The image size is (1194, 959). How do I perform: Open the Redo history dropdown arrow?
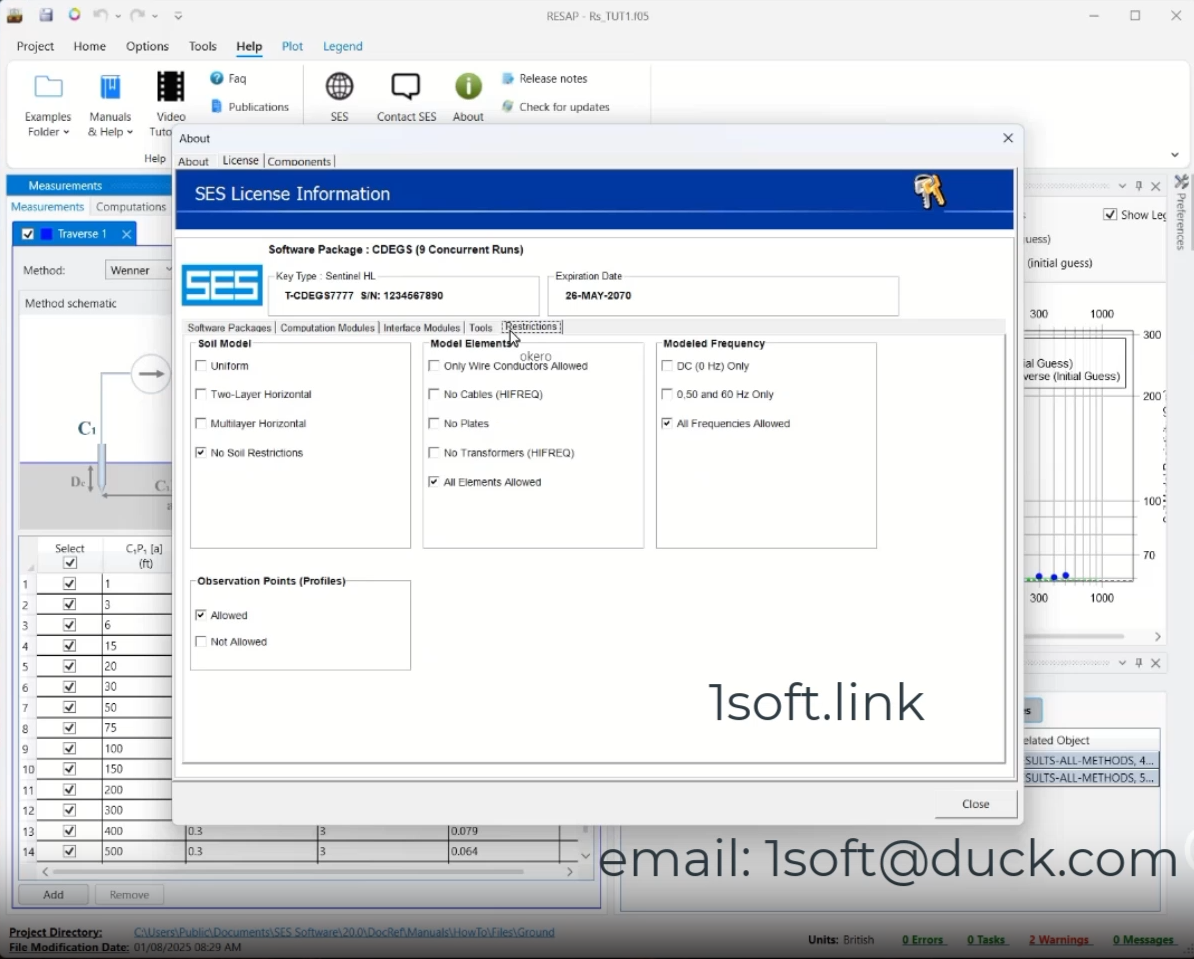pyautogui.click(x=155, y=15)
